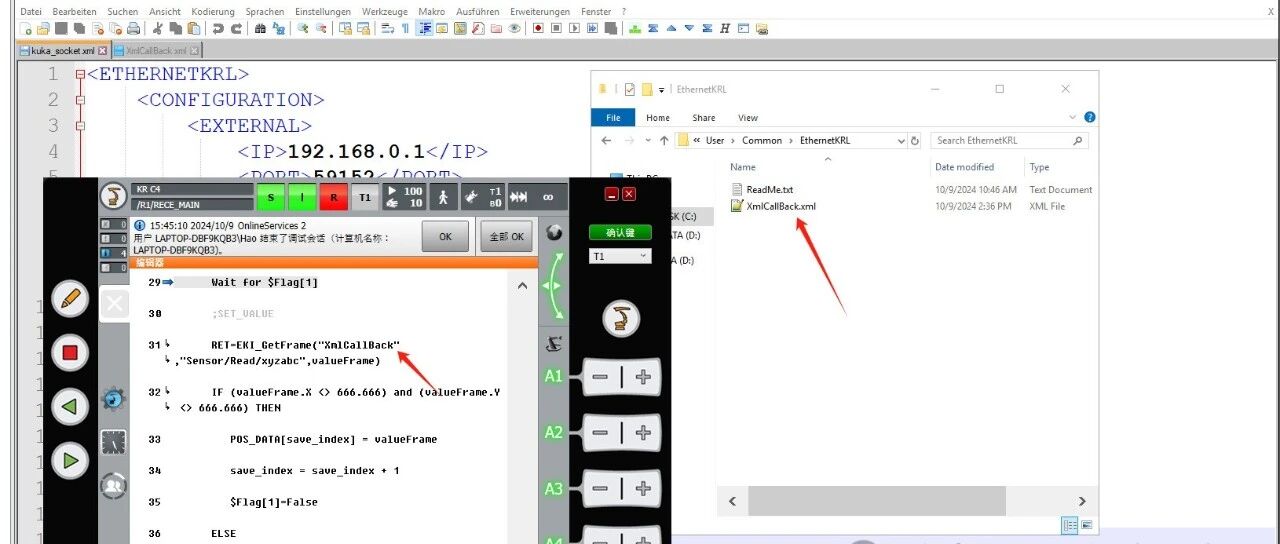Click the green S submit interpreter status
Viewport: 1280px width, 544px height.
click(x=271, y=197)
